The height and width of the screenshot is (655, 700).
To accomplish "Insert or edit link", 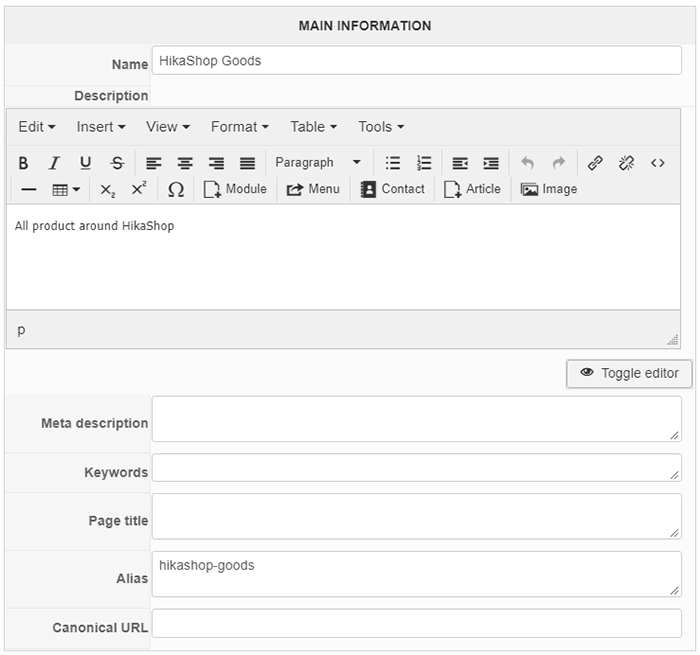I will (x=595, y=163).
